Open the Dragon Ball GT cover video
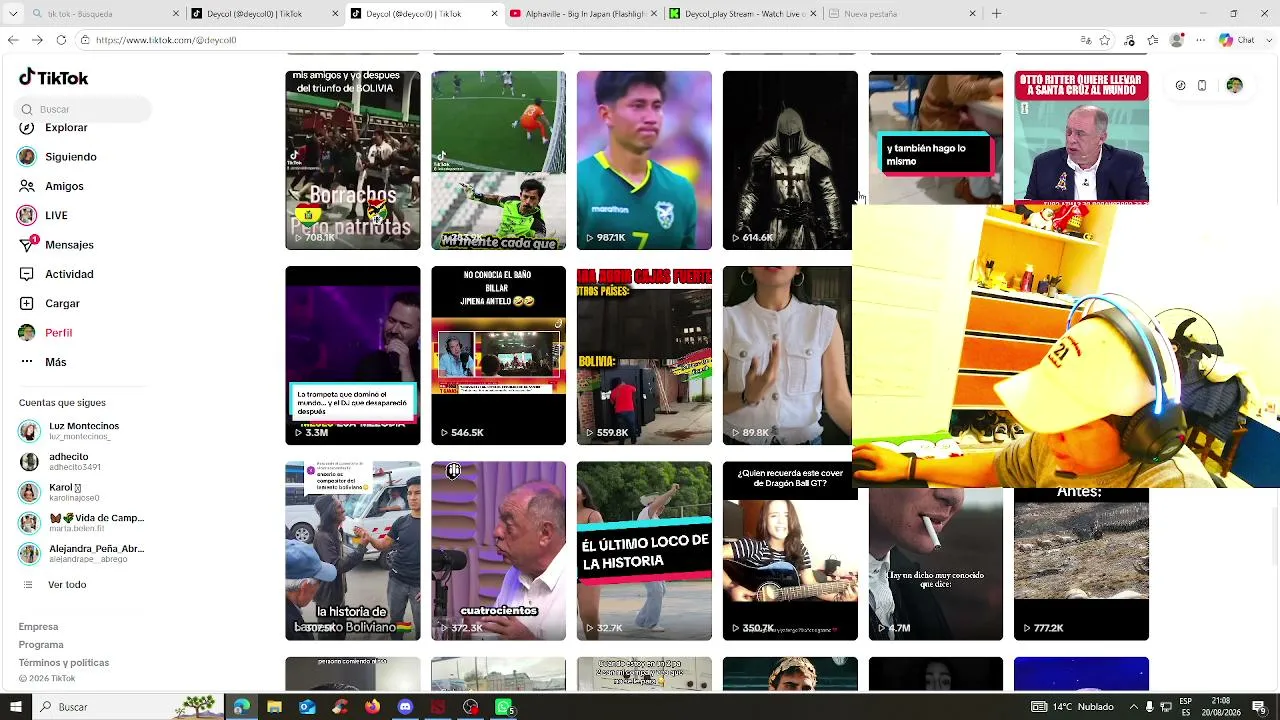 click(790, 551)
